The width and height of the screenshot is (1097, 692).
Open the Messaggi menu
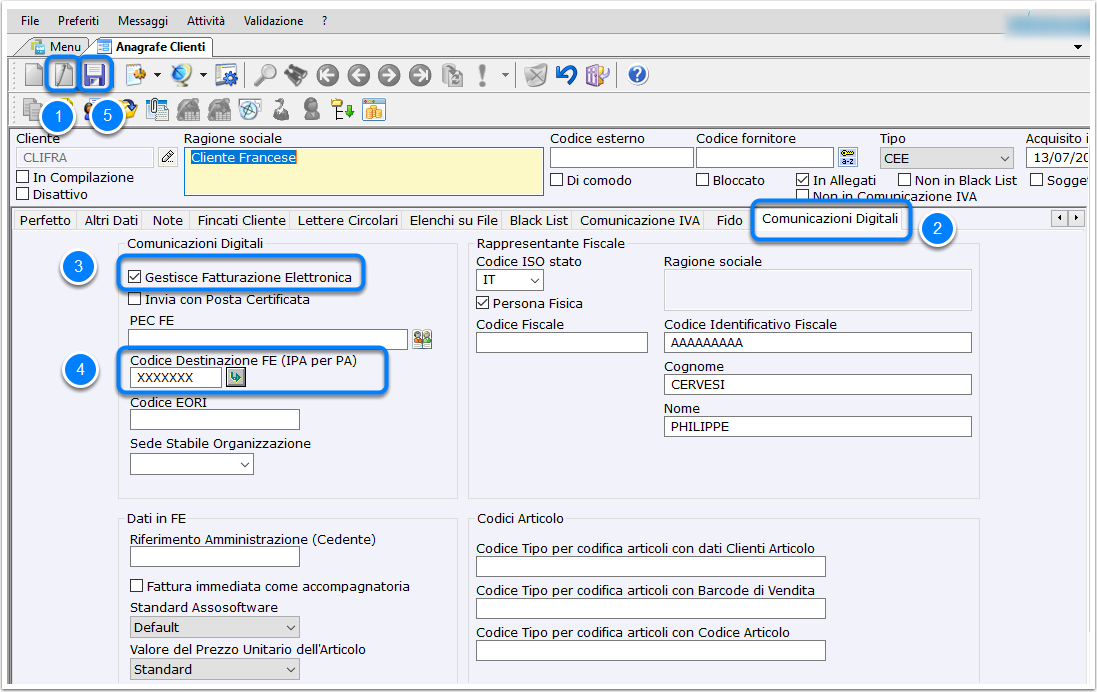pyautogui.click(x=143, y=21)
